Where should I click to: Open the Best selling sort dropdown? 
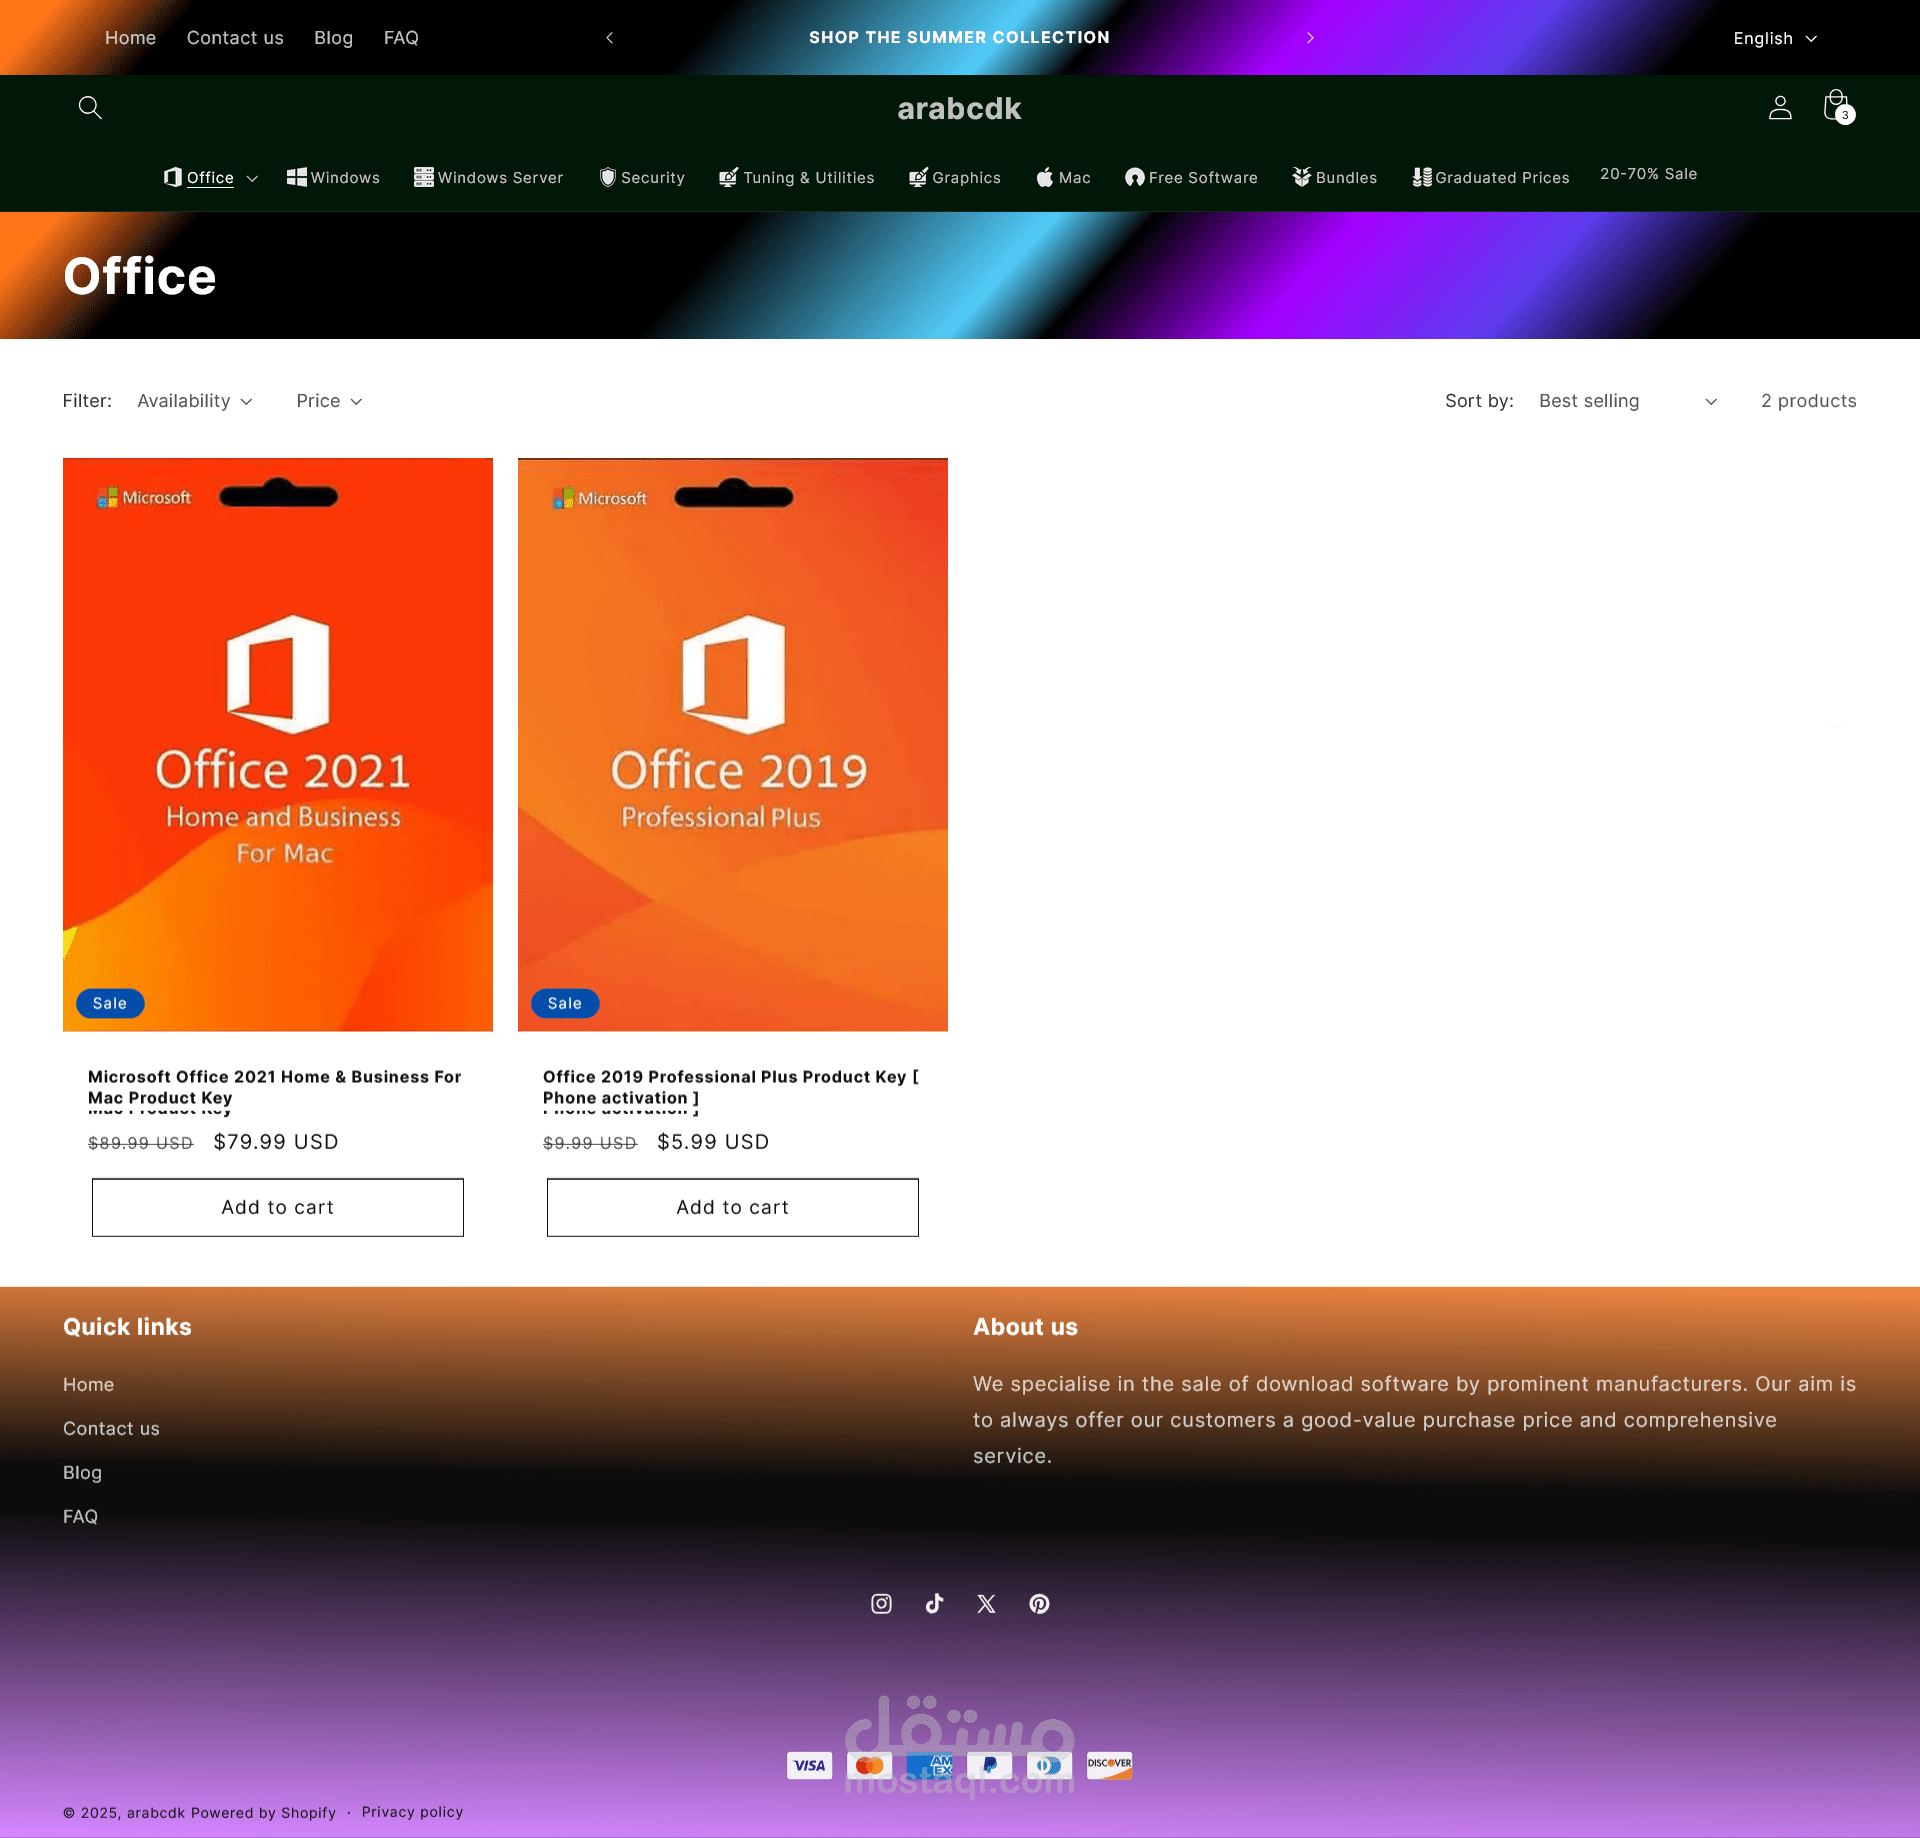(1627, 401)
